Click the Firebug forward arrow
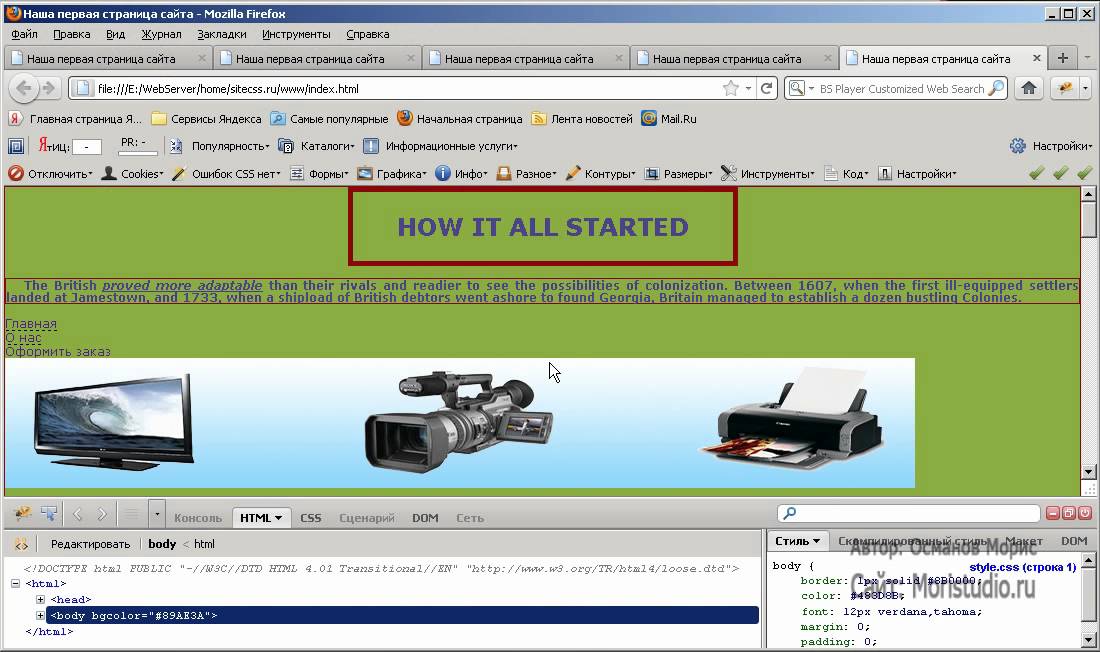The image size is (1100, 652). click(x=102, y=514)
